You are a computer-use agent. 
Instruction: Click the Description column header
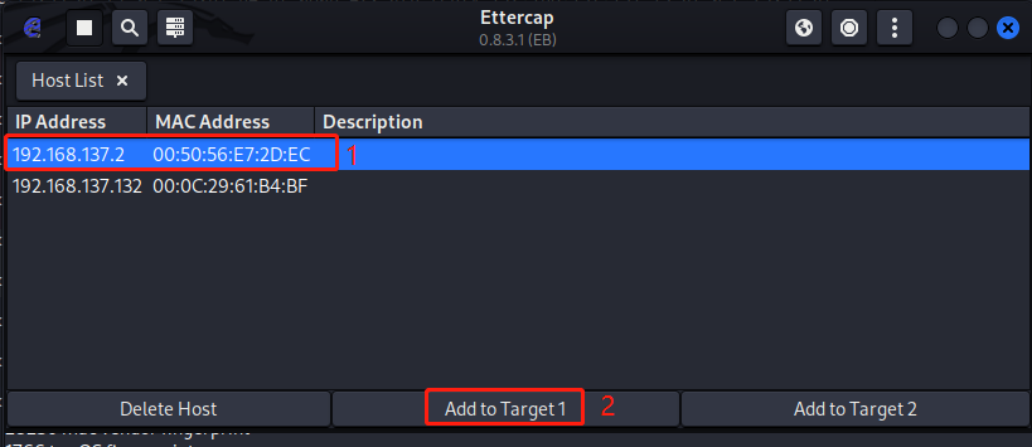(373, 122)
